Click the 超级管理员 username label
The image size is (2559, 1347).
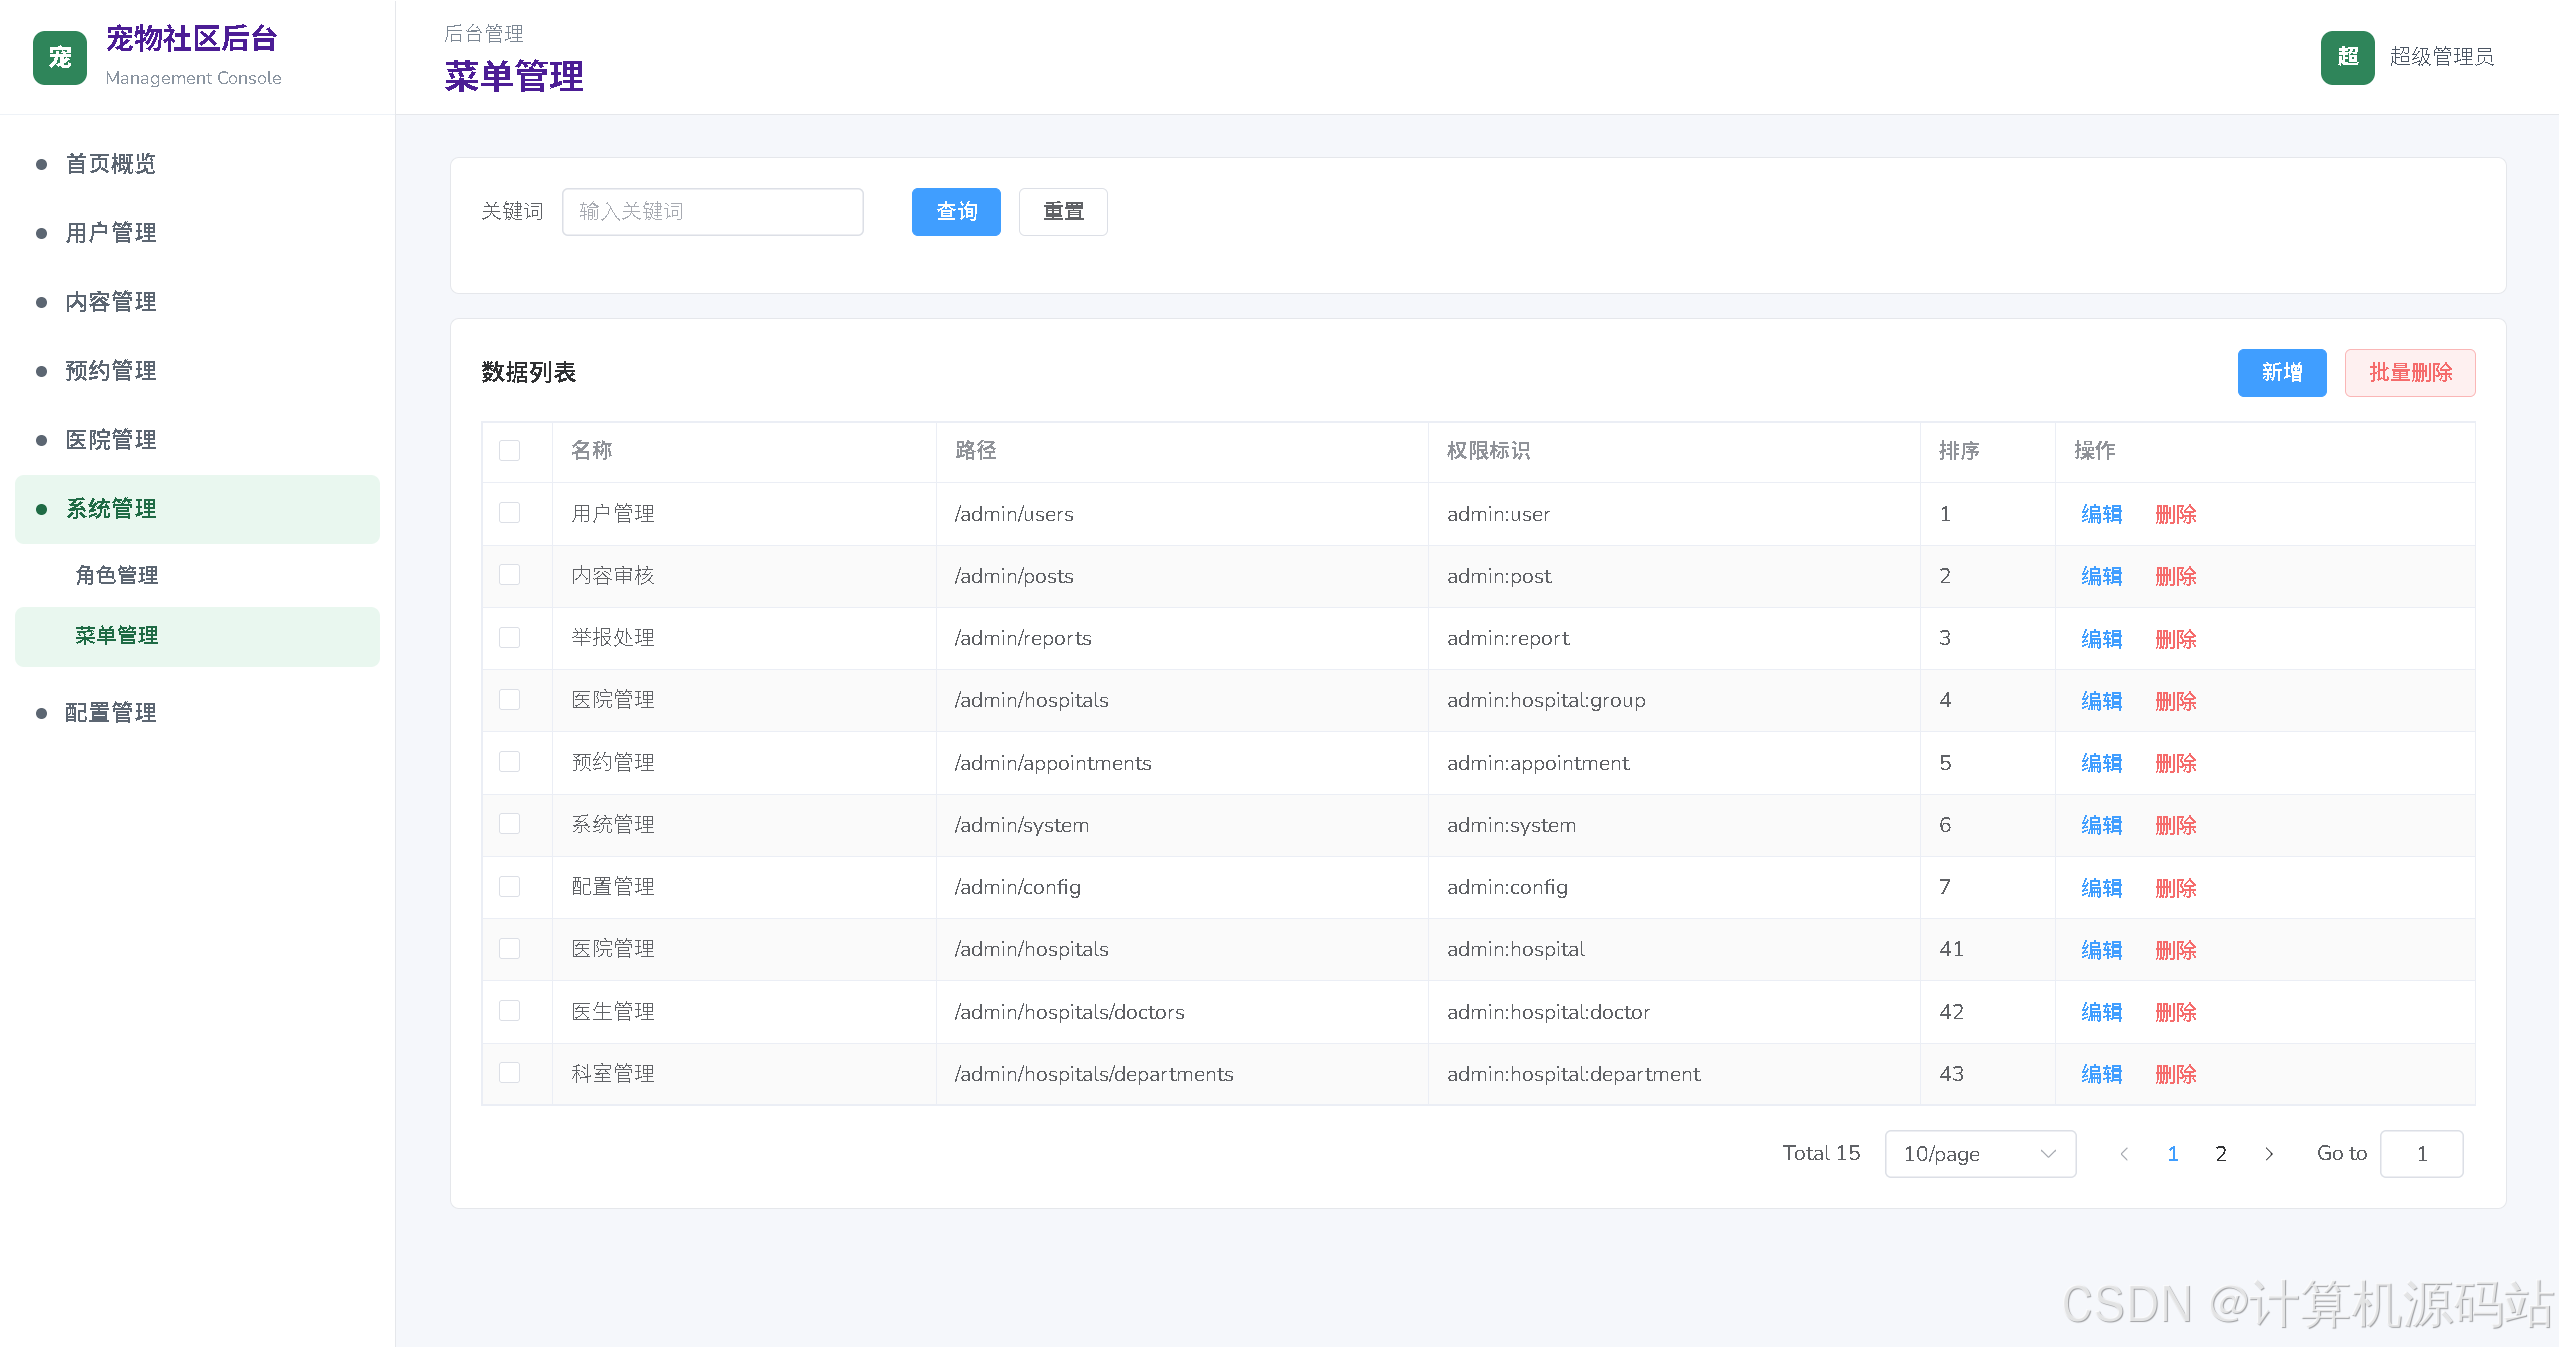click(2441, 57)
